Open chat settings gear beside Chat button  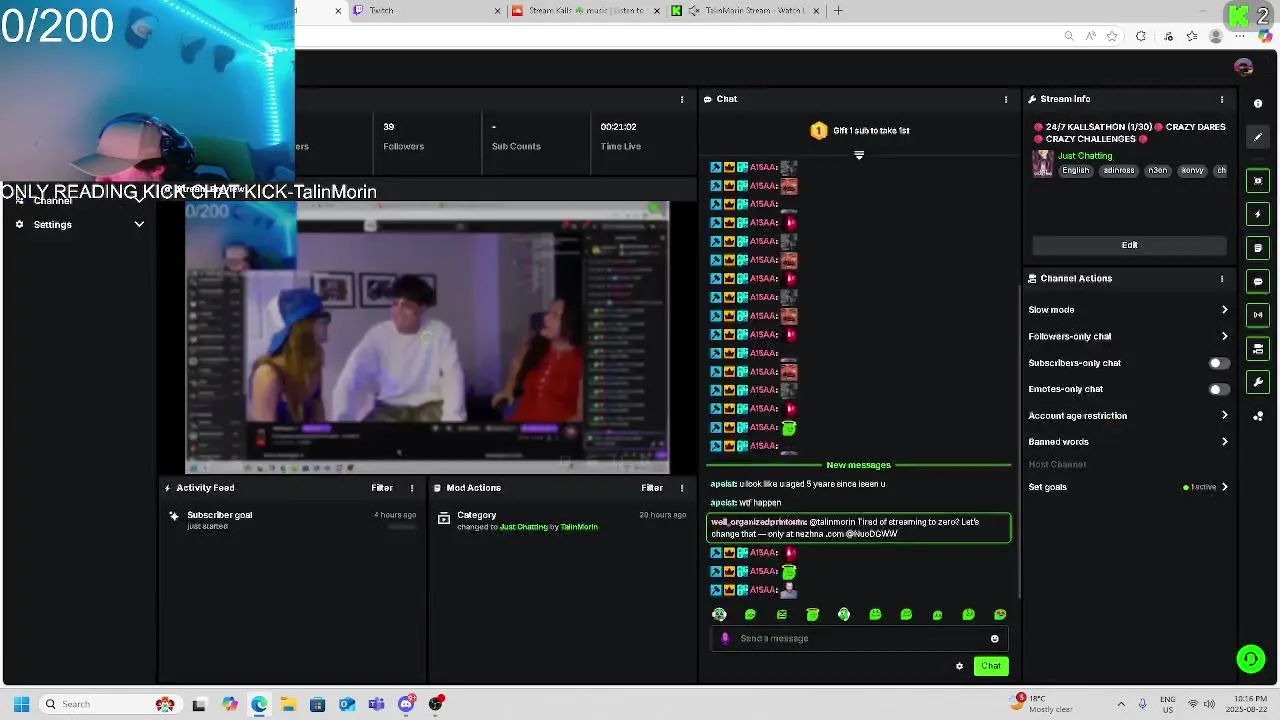[959, 666]
